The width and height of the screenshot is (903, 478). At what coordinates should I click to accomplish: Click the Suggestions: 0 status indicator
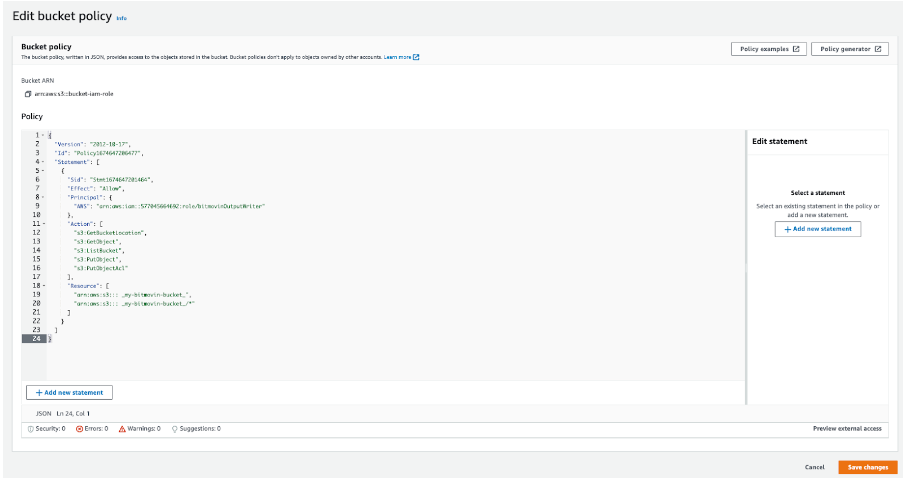click(196, 429)
